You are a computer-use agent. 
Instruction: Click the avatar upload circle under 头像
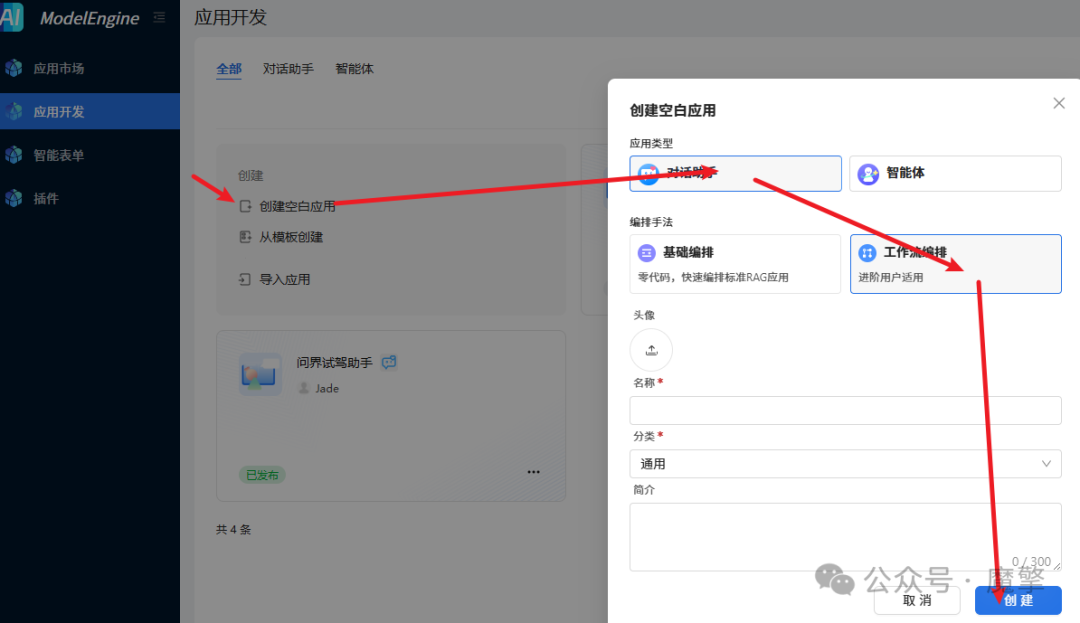(x=651, y=350)
